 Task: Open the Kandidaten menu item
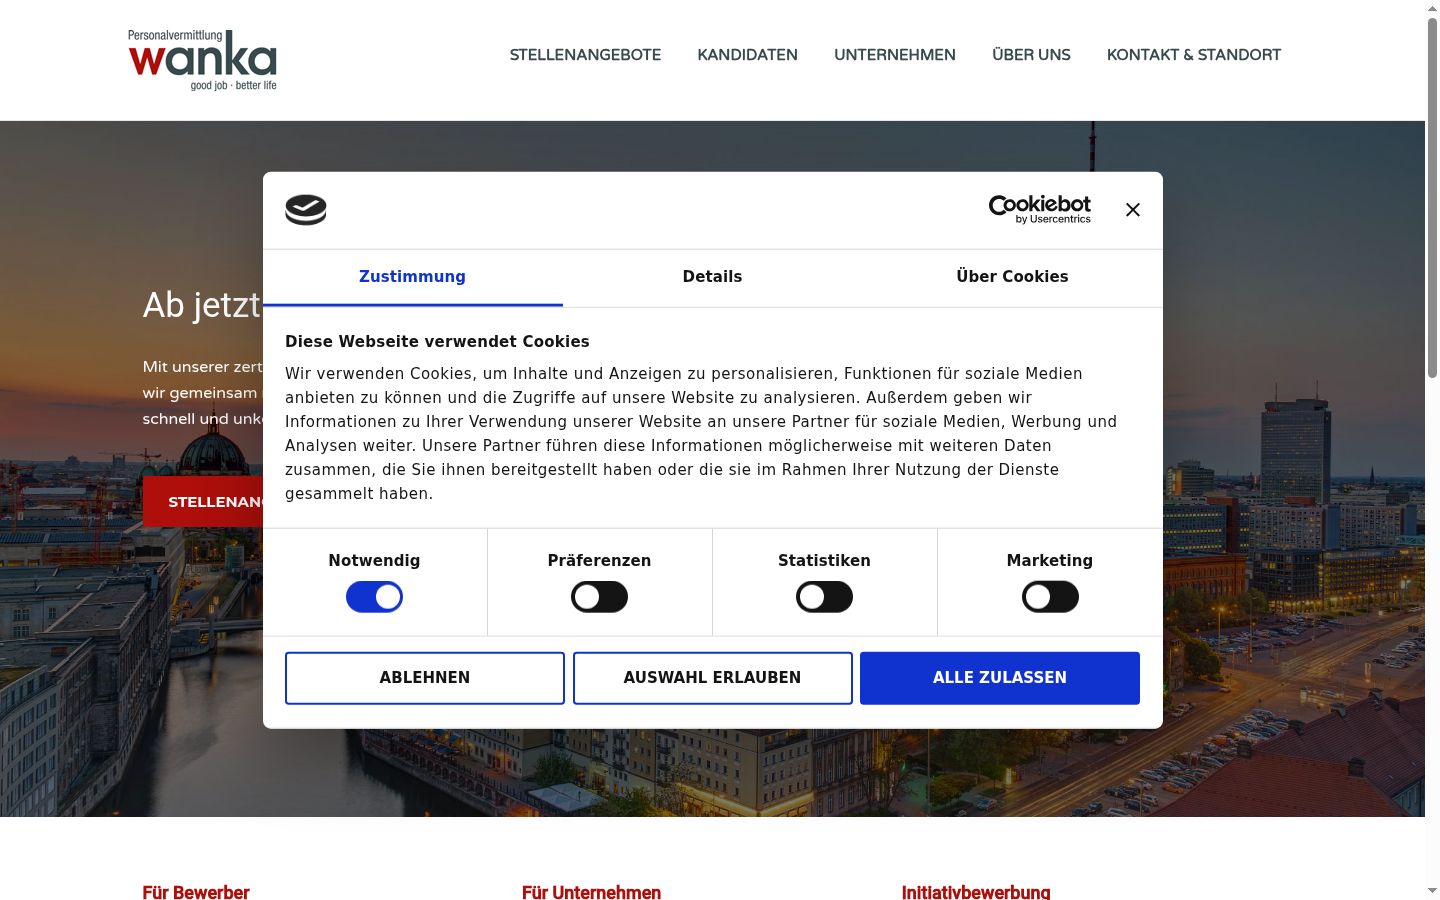point(748,55)
